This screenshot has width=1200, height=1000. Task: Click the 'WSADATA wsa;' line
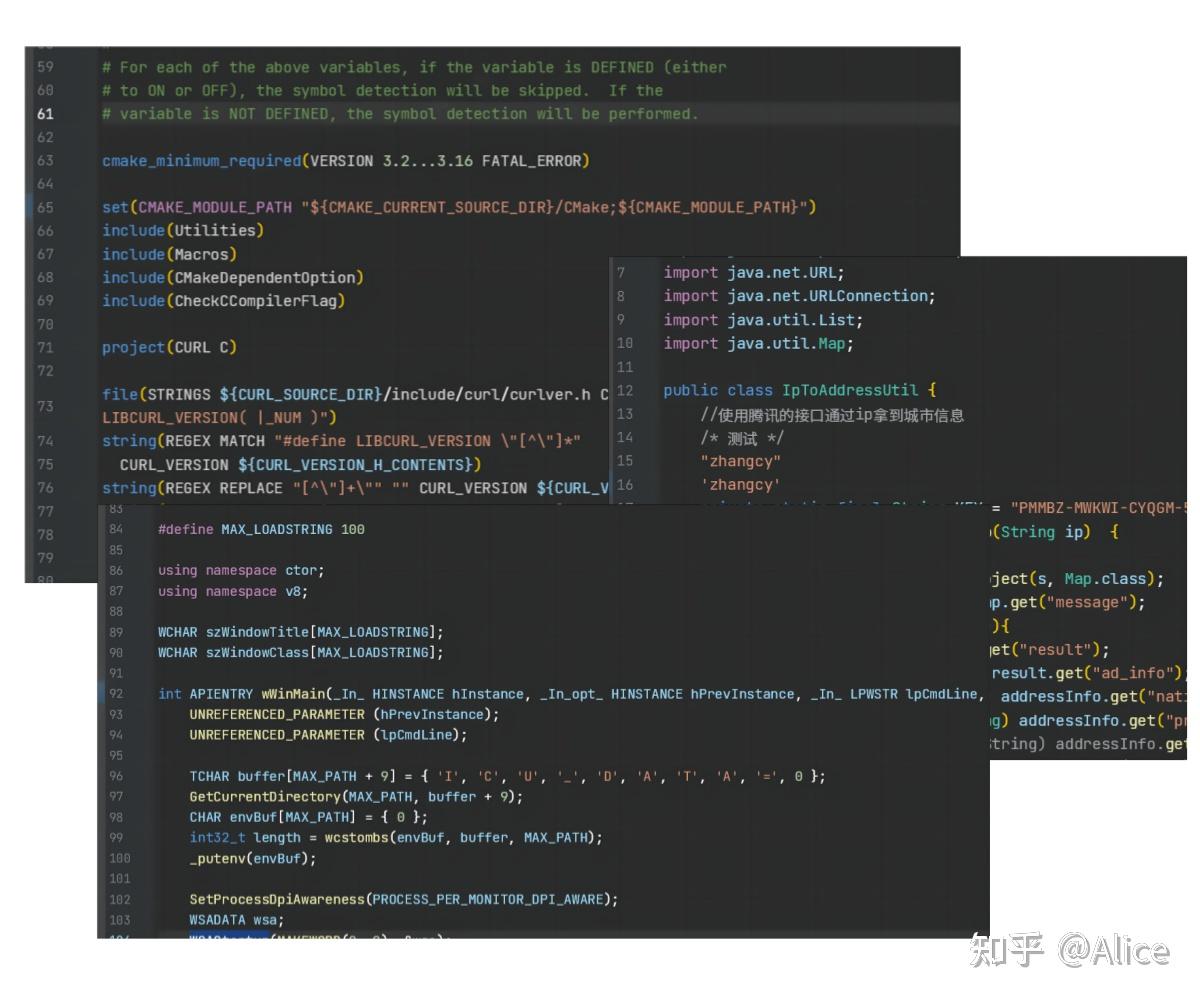237,921
